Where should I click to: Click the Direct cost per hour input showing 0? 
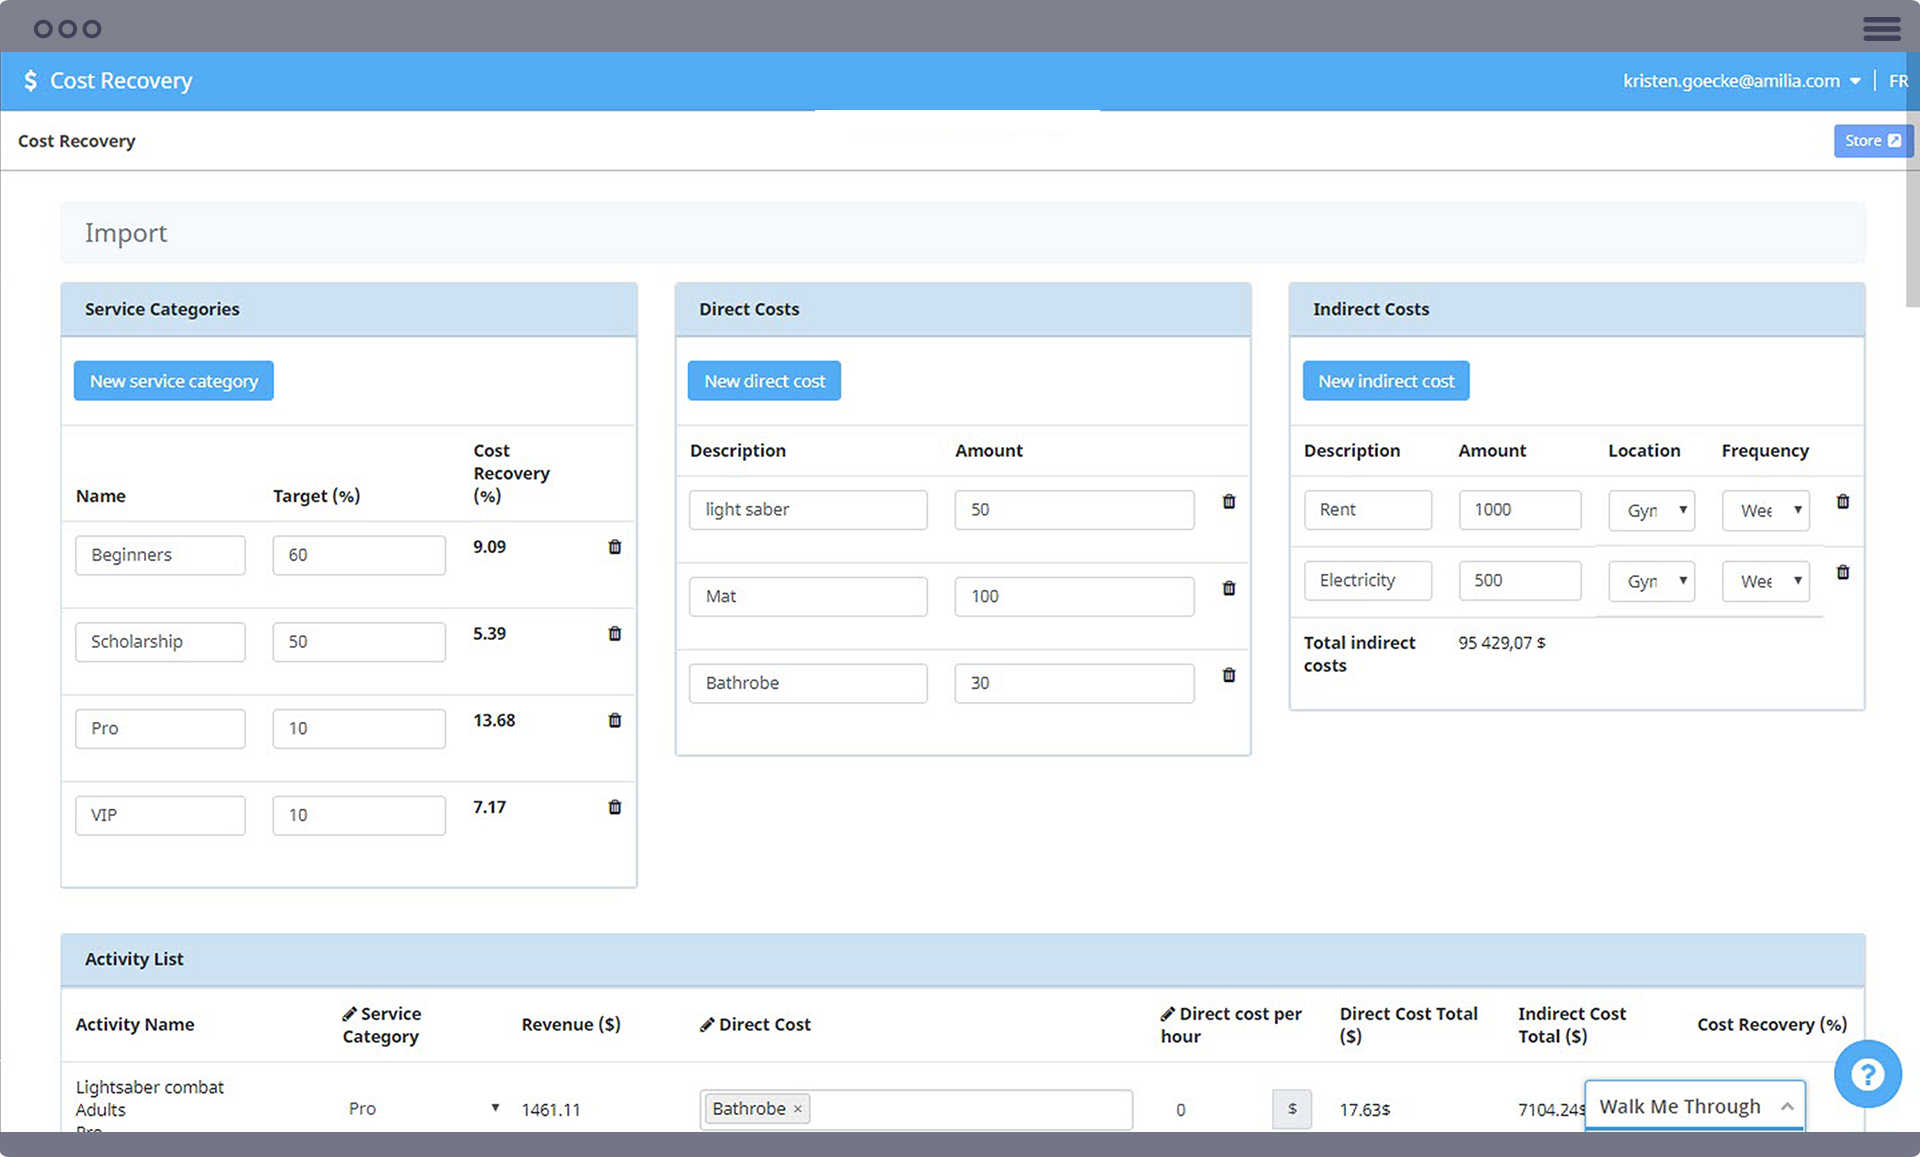(1216, 1109)
